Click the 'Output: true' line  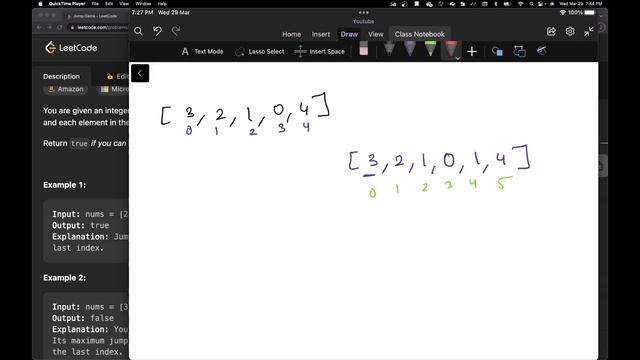point(80,225)
